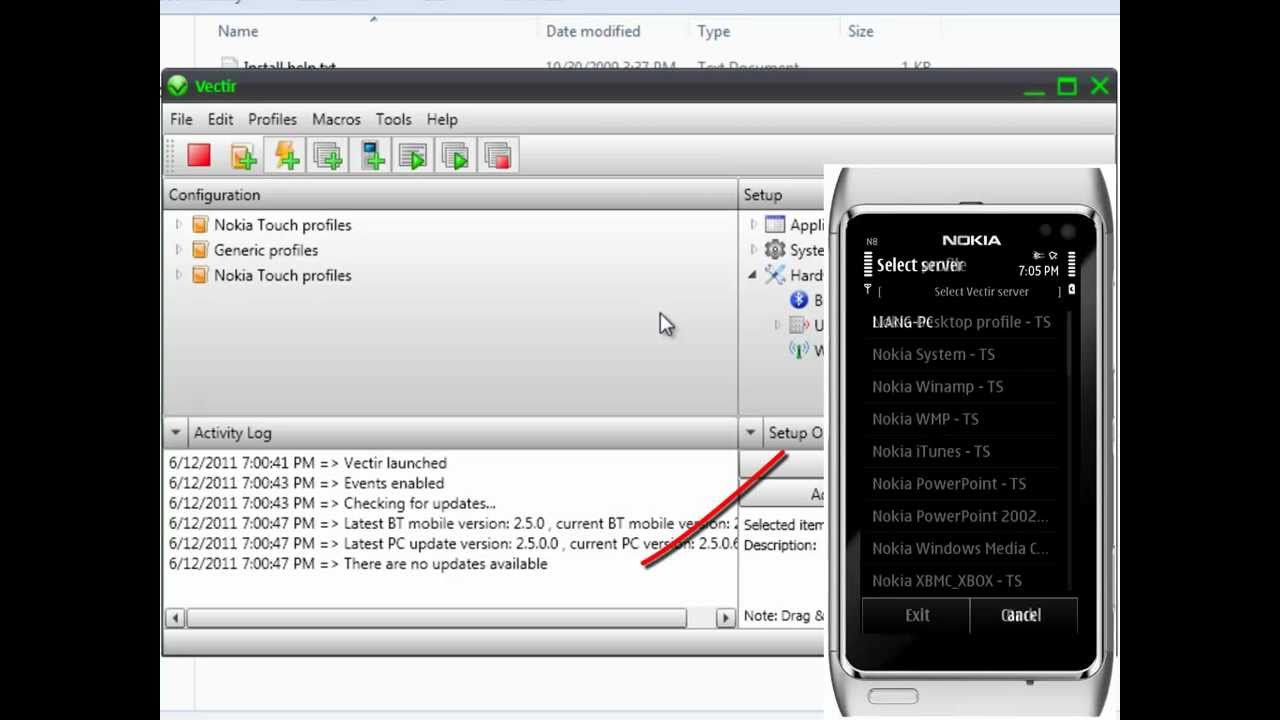This screenshot has width=1280, height=720.
Task: Open the Tools menu
Action: [x=393, y=119]
